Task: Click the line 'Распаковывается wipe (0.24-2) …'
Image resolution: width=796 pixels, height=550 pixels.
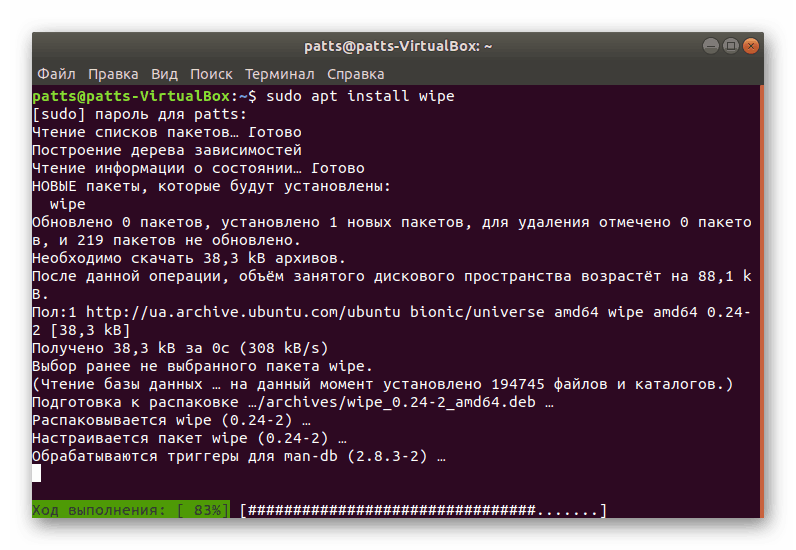Action: tap(171, 420)
